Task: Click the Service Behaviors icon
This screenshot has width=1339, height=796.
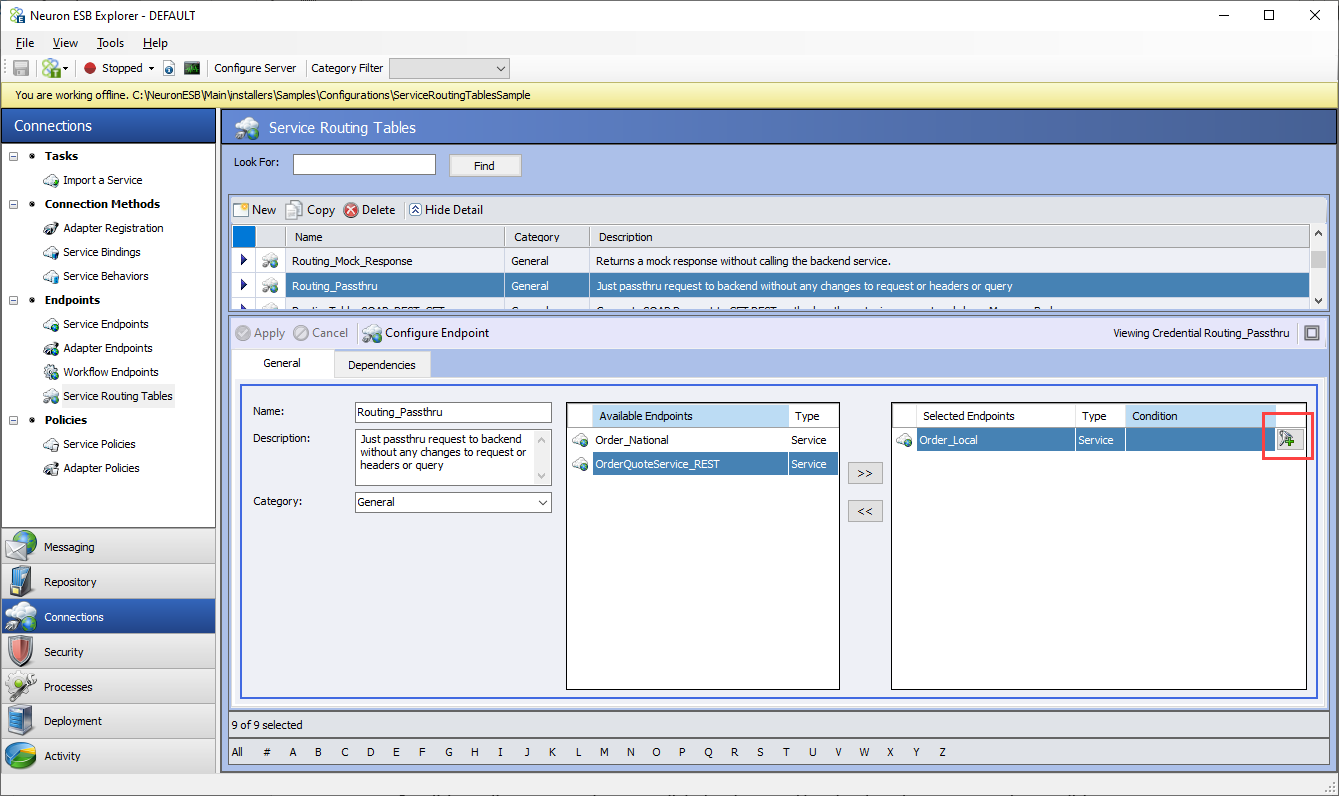Action: click(x=51, y=276)
